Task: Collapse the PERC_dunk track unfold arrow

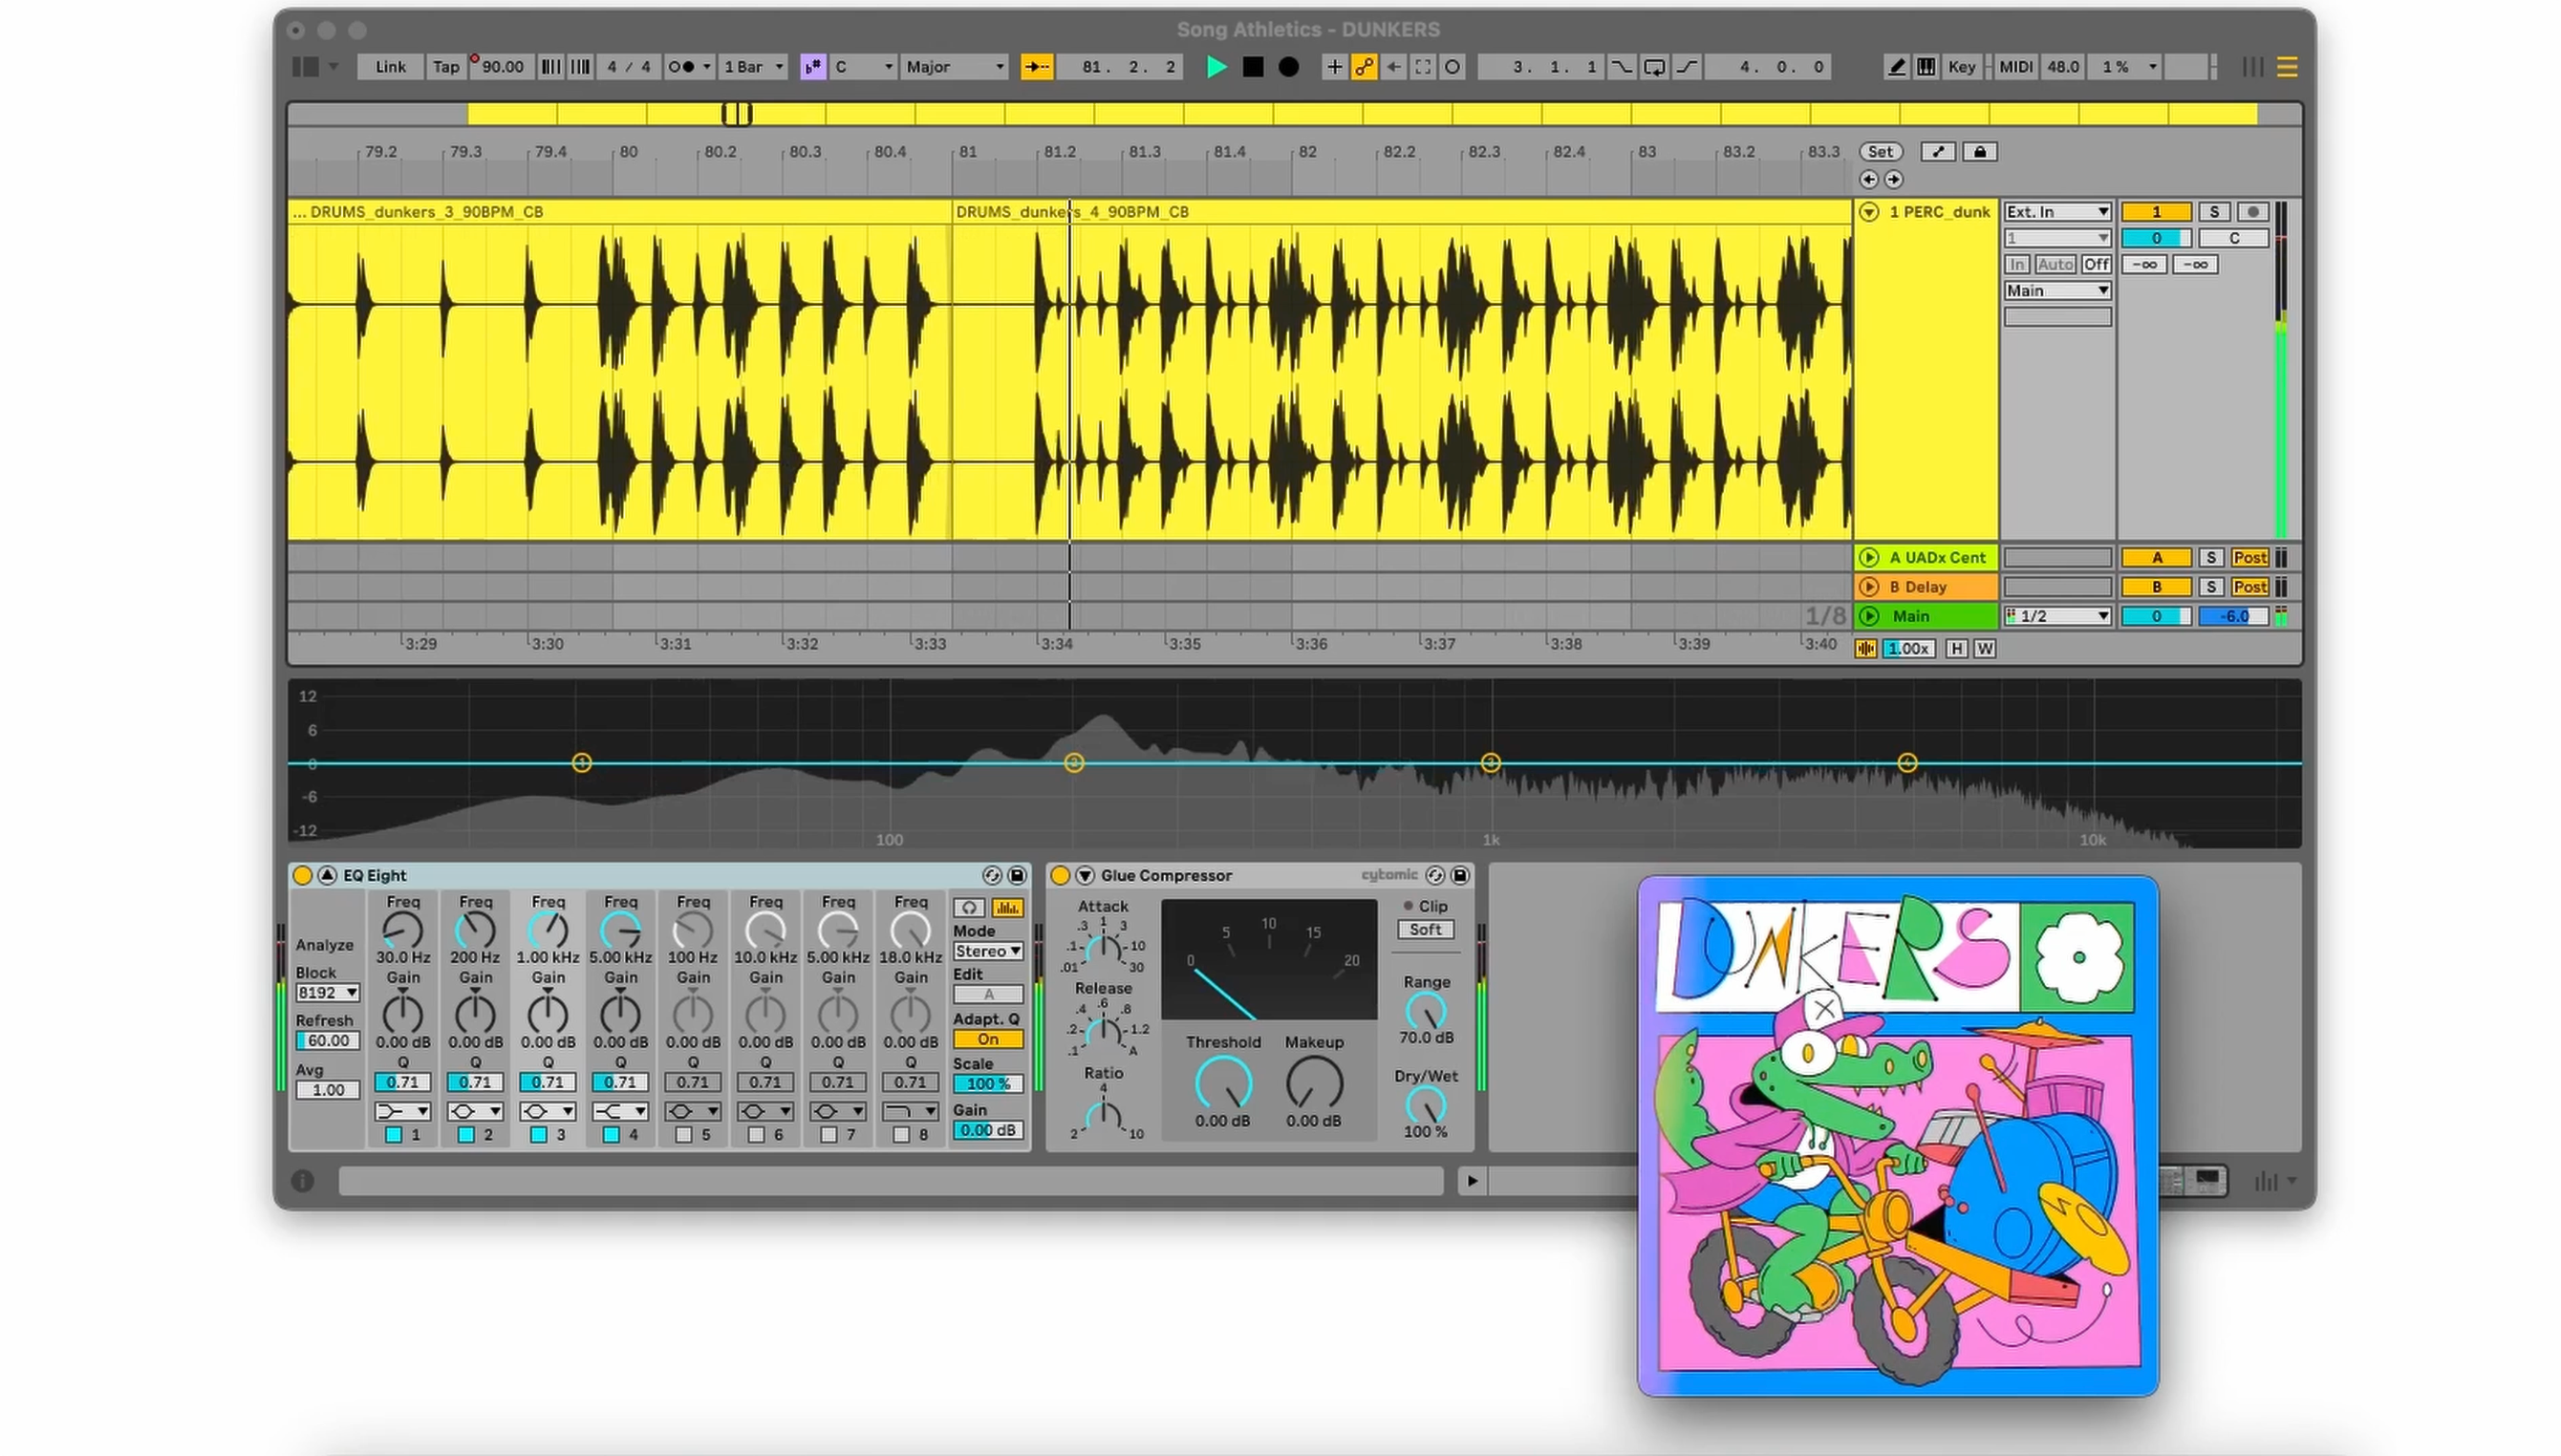Action: point(1869,212)
